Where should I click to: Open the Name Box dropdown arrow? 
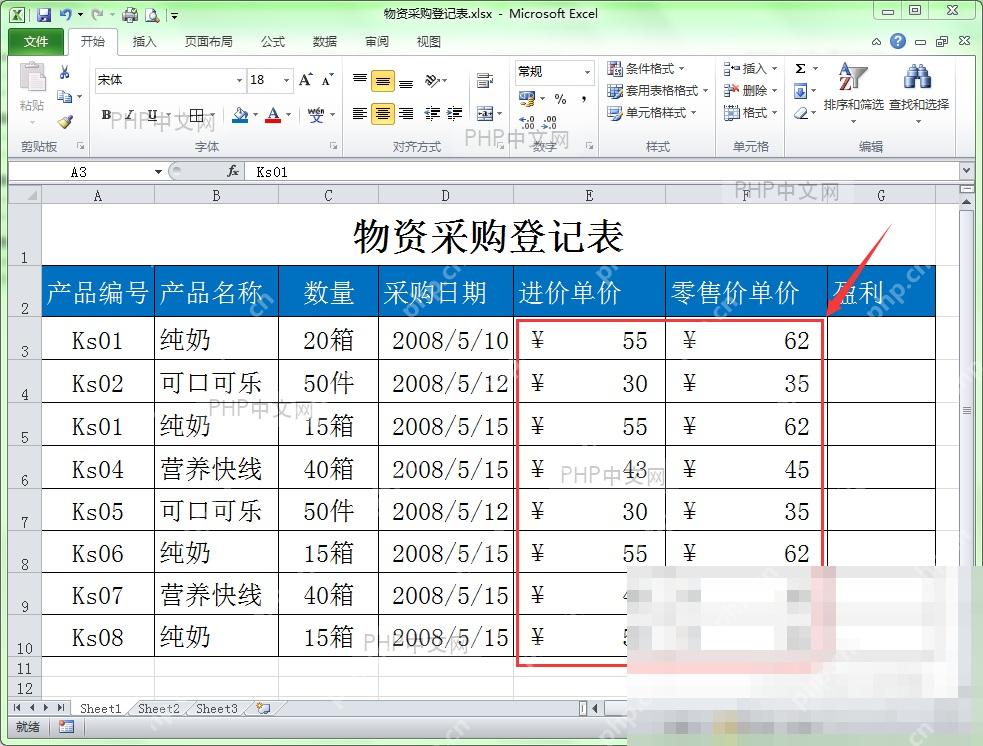[158, 172]
